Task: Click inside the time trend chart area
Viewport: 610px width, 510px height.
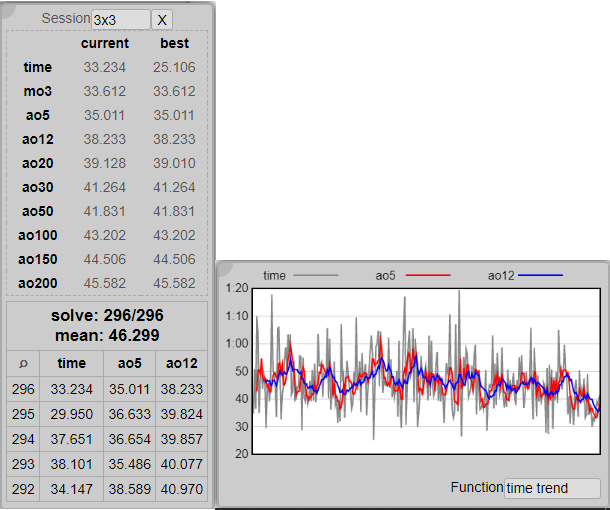Action: coord(426,371)
